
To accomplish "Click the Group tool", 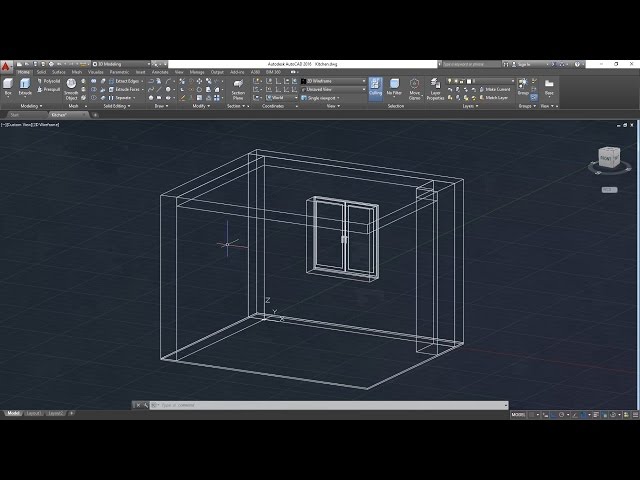I will pos(523,87).
